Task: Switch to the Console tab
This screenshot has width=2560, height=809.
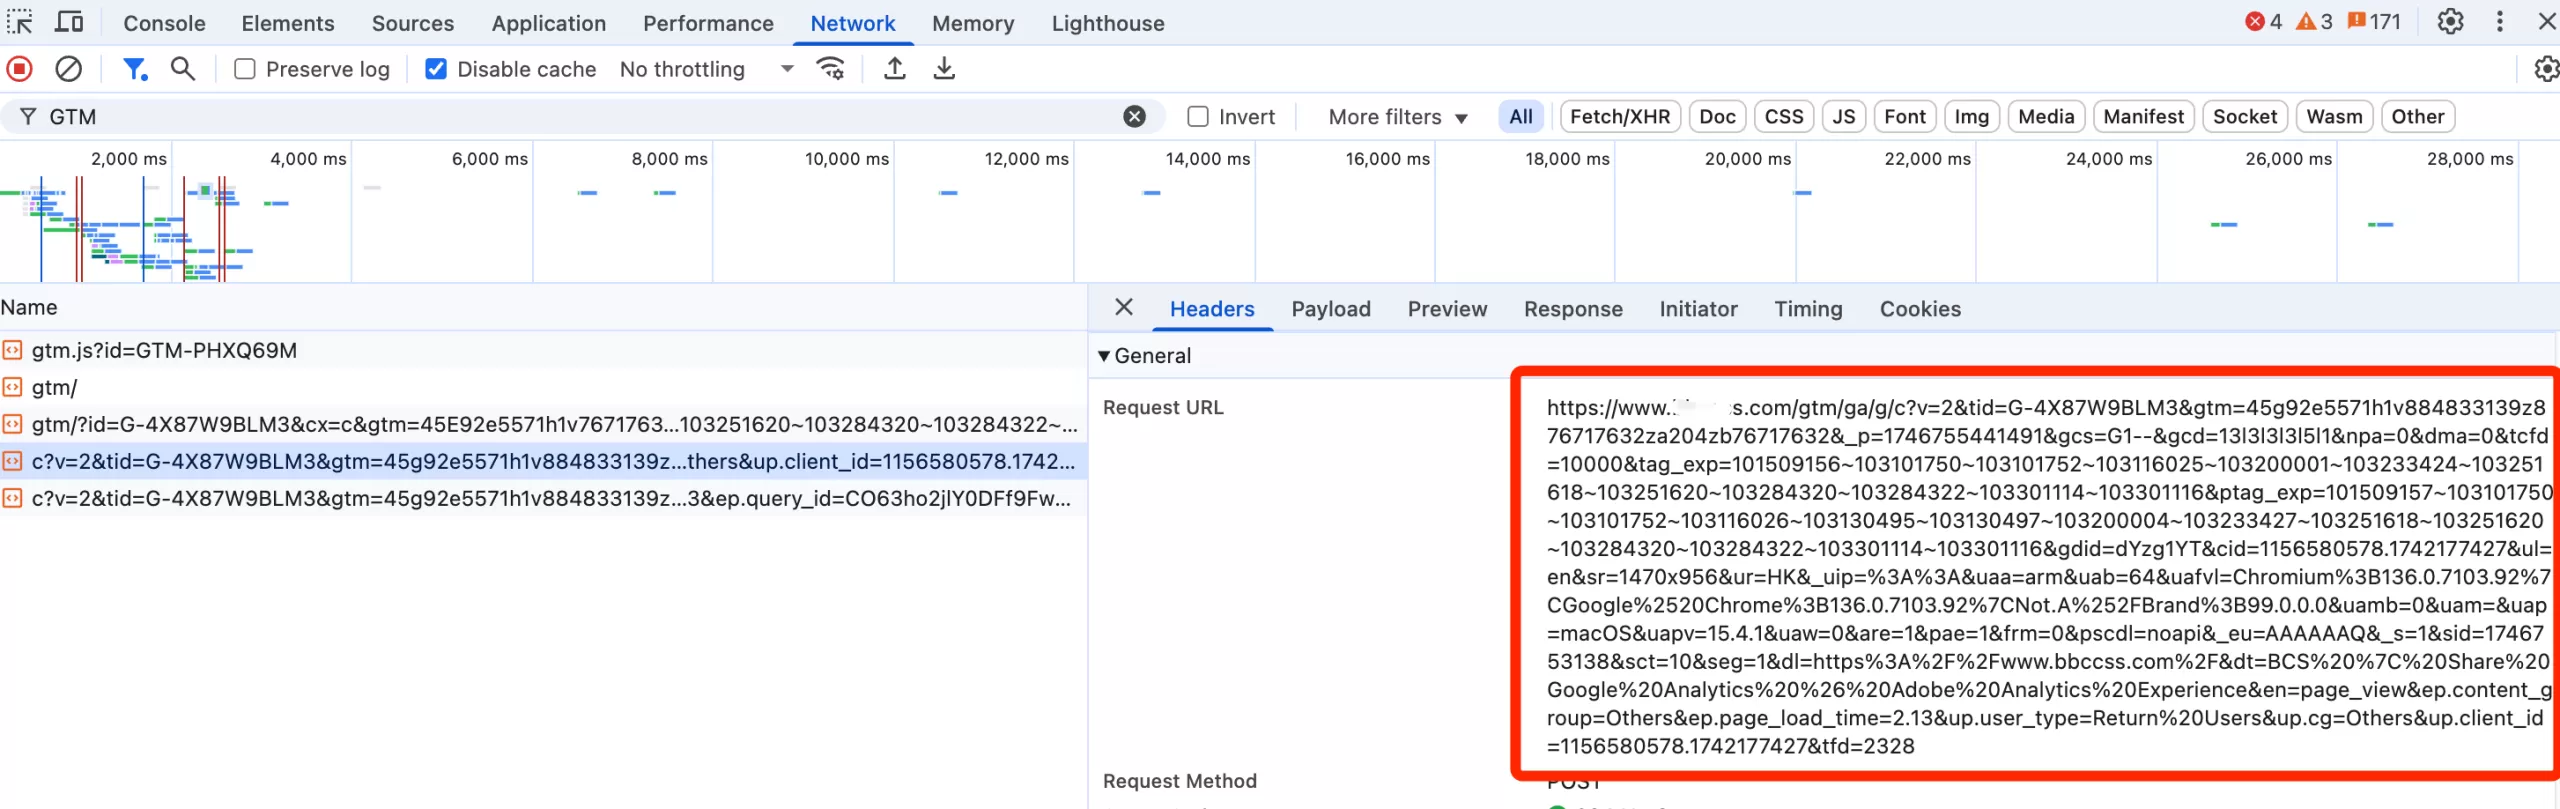Action: pyautogui.click(x=164, y=22)
